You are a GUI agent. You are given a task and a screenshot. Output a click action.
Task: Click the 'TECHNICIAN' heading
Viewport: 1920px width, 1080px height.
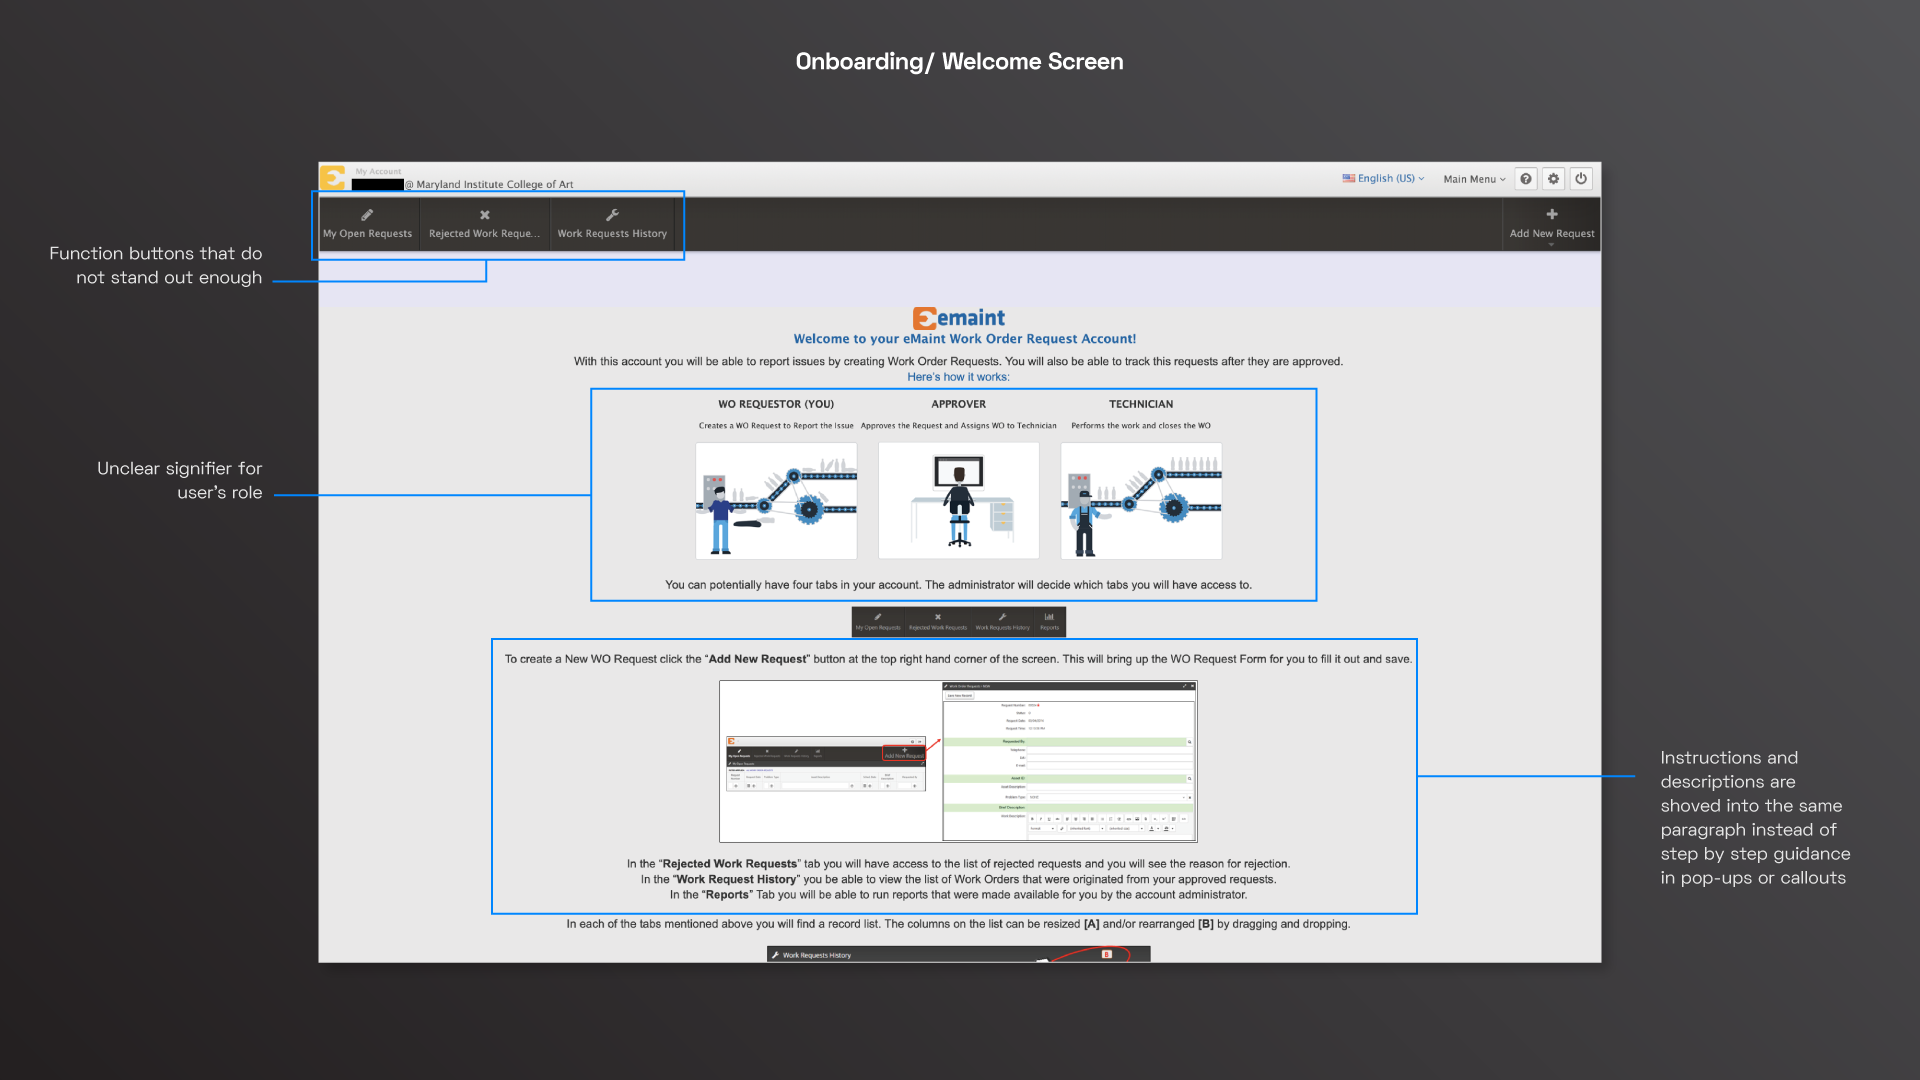[x=1141, y=405]
